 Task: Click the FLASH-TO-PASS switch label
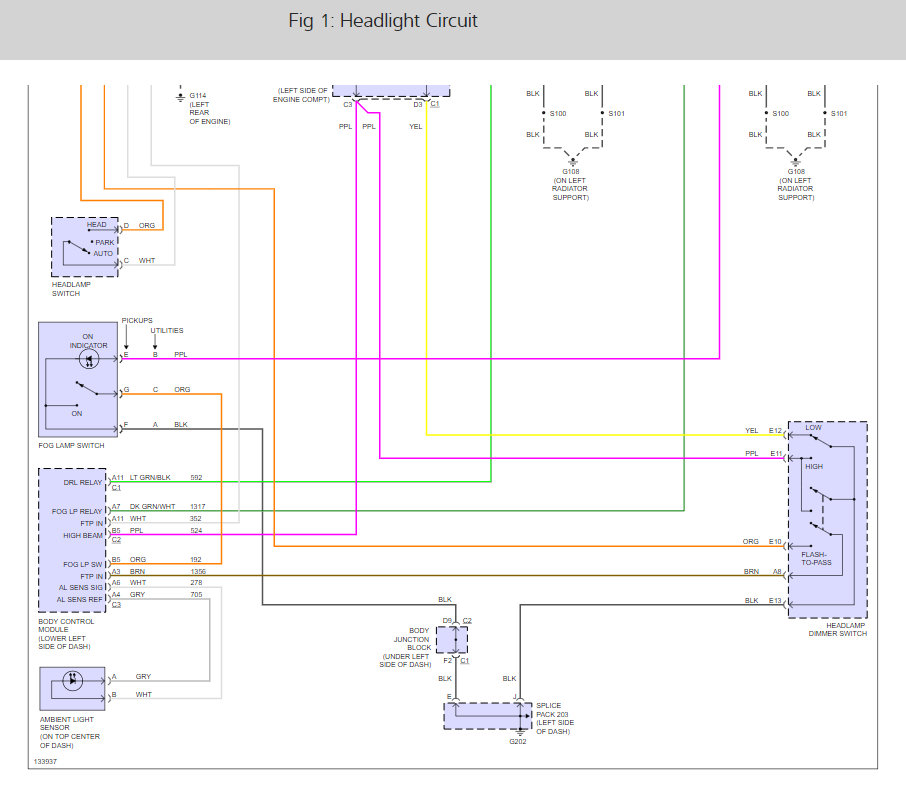click(816, 558)
